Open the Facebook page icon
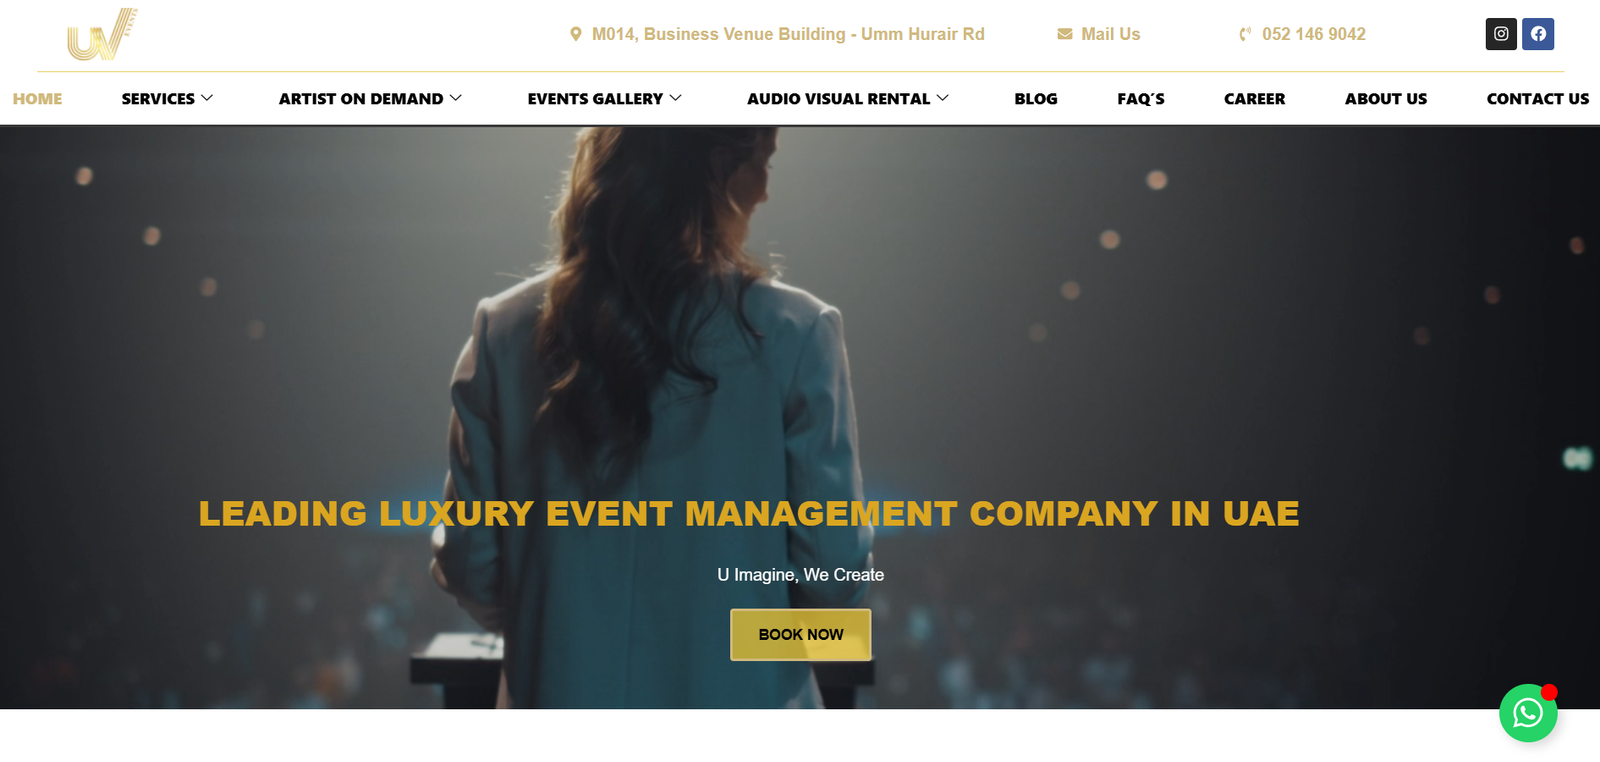The width and height of the screenshot is (1600, 762). coord(1538,34)
